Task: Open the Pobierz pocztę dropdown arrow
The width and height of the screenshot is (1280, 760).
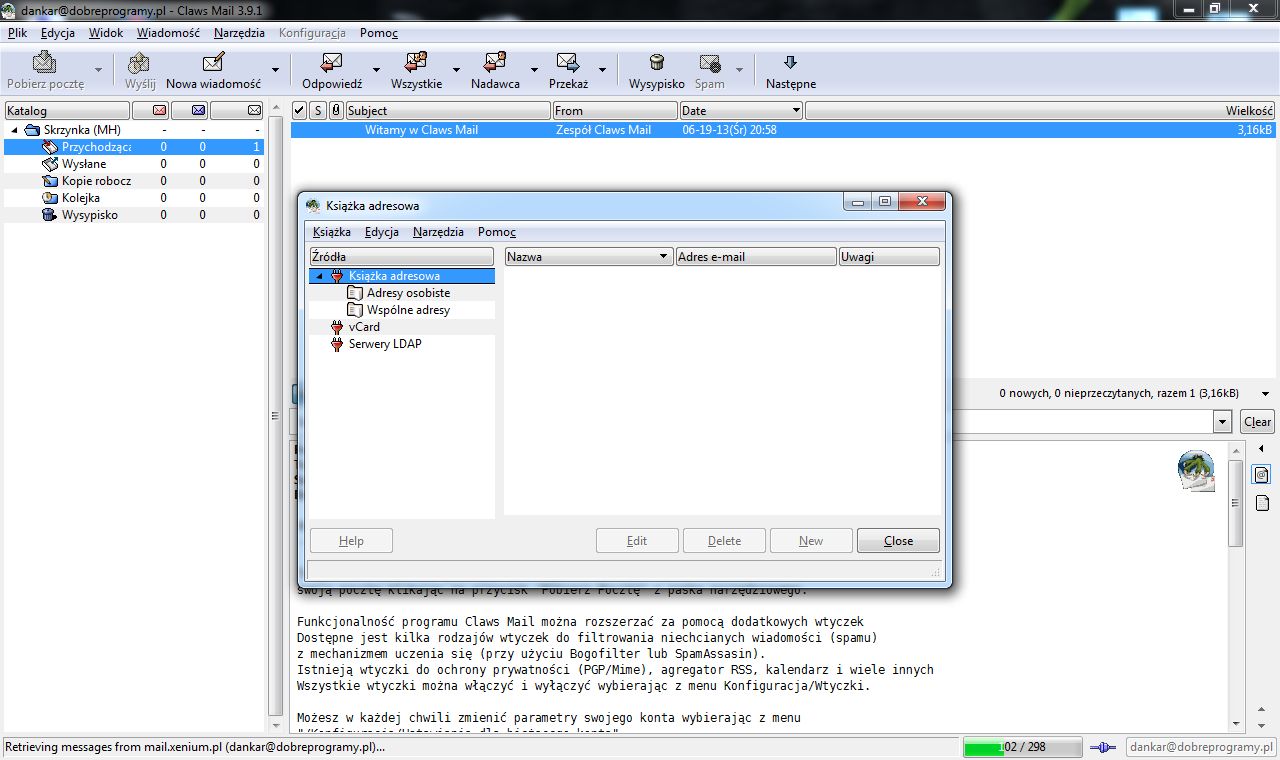Action: (98, 70)
